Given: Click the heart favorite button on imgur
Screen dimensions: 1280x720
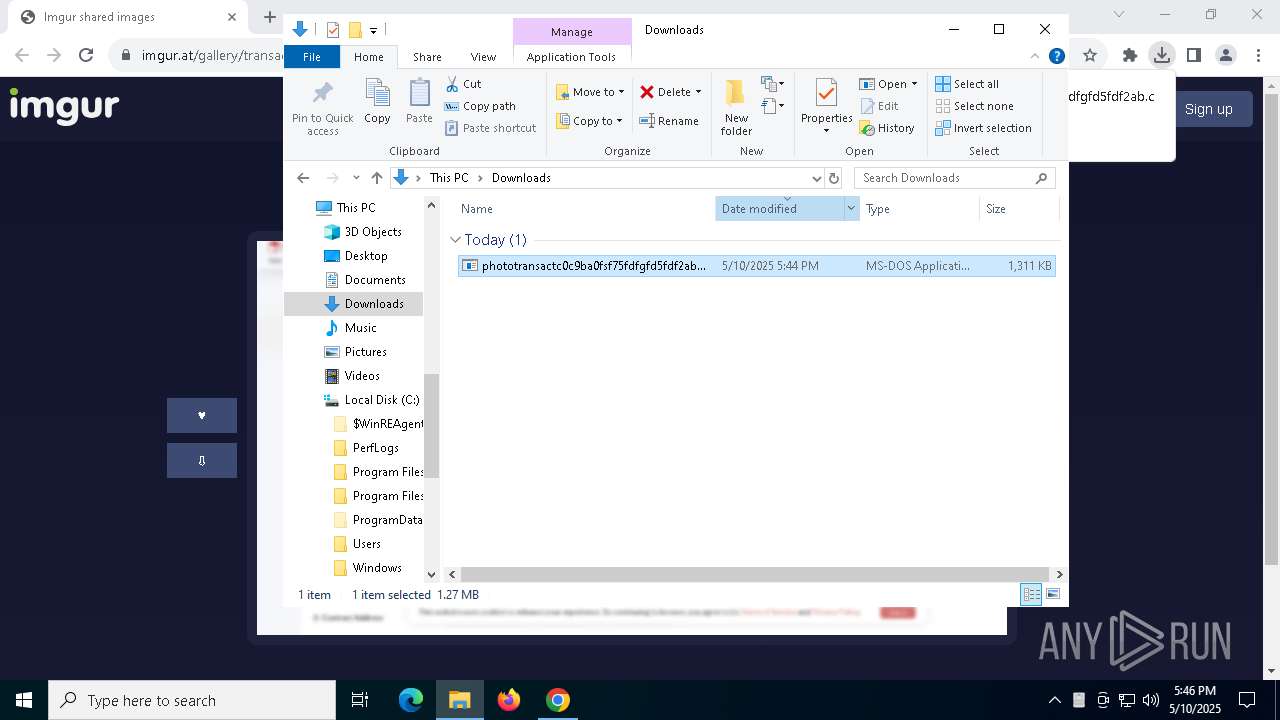Looking at the screenshot, I should coord(202,415).
